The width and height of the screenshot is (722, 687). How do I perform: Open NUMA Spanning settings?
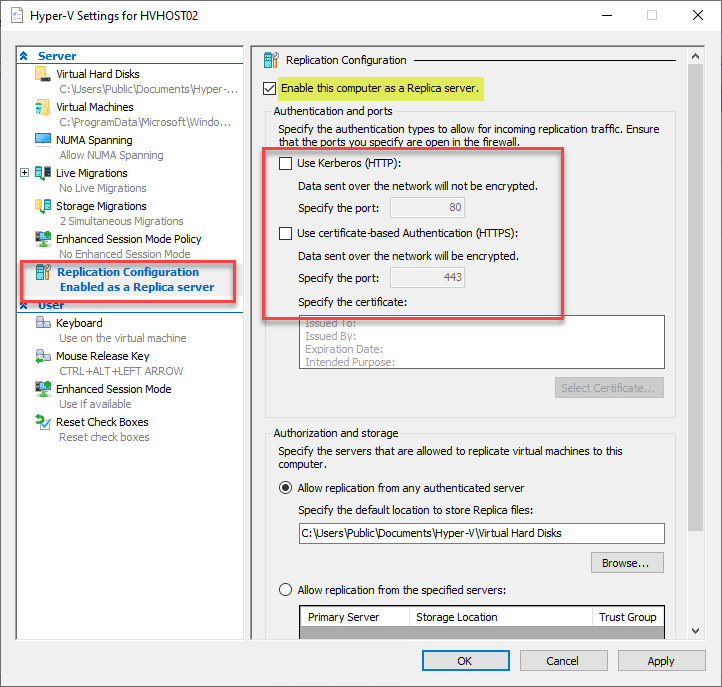pos(94,140)
